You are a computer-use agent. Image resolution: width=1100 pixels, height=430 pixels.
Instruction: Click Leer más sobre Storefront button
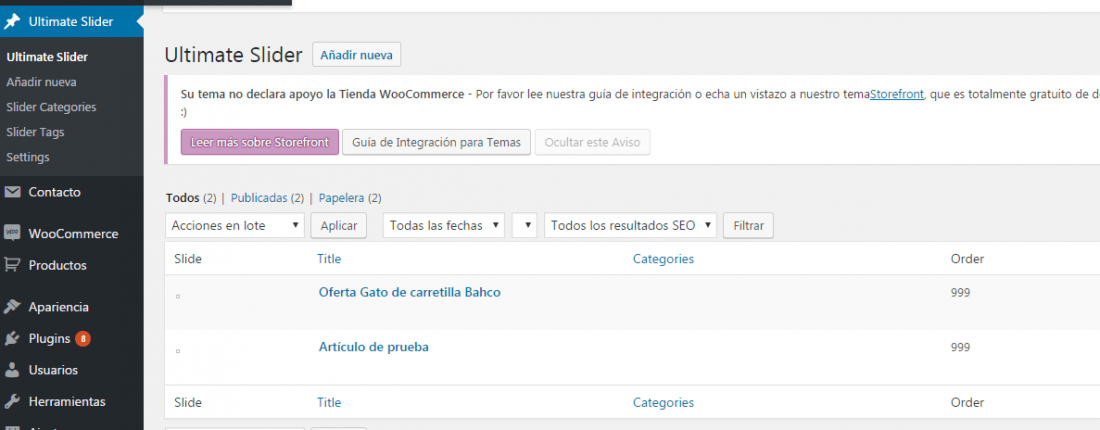click(260, 142)
